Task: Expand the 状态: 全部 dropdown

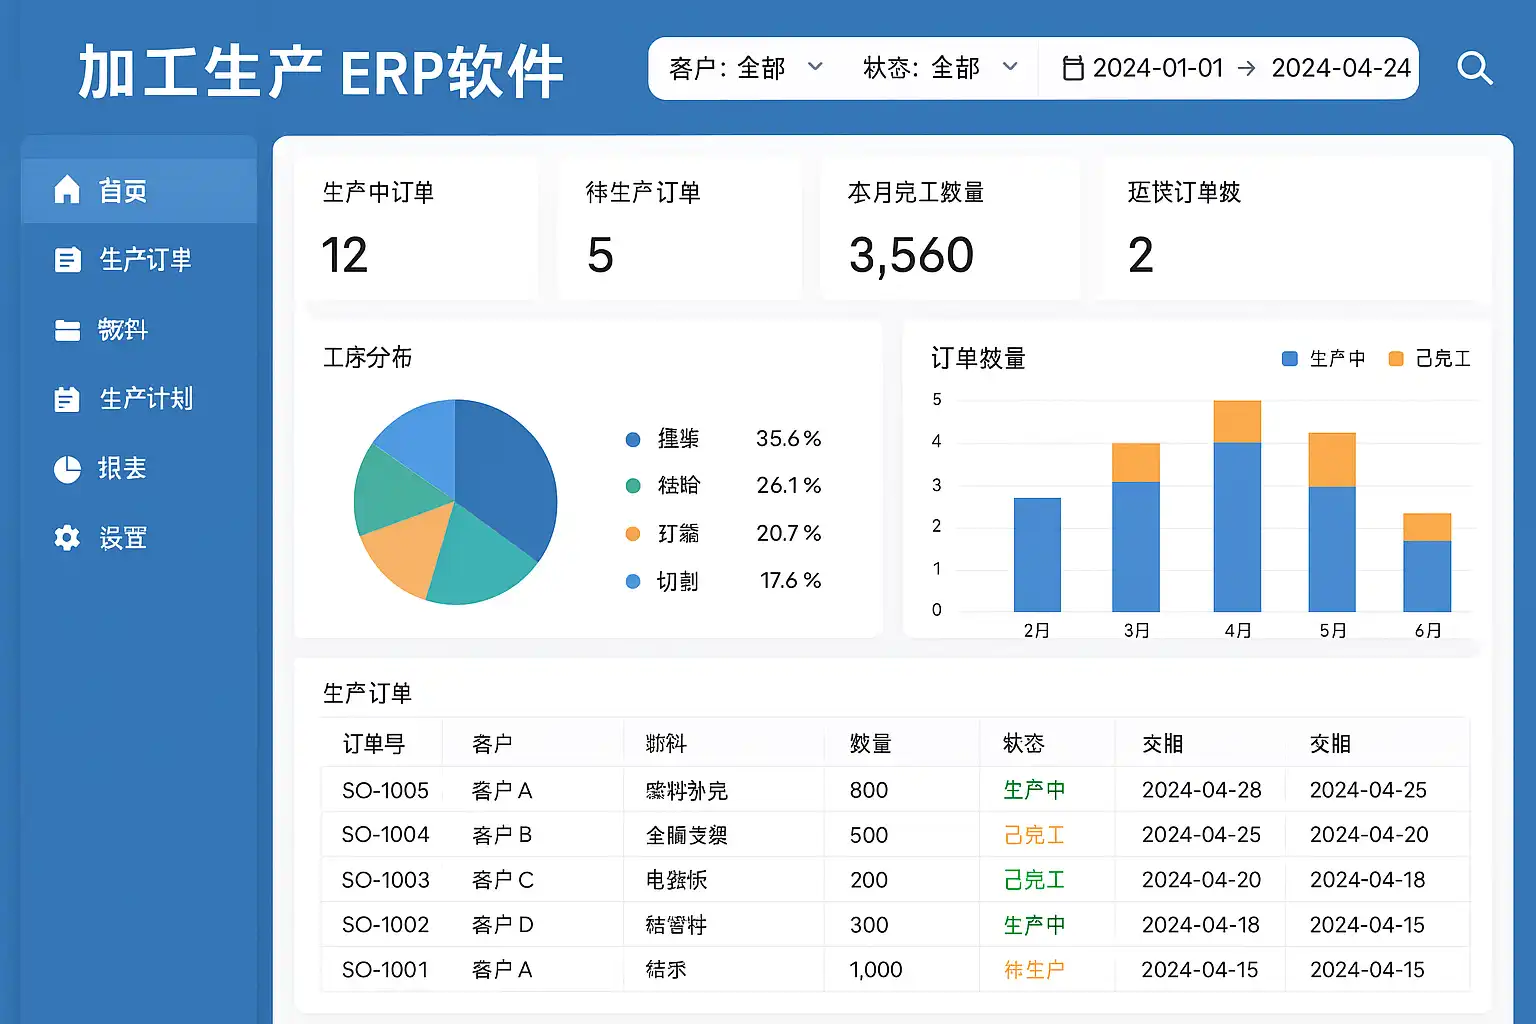Action: (x=940, y=68)
